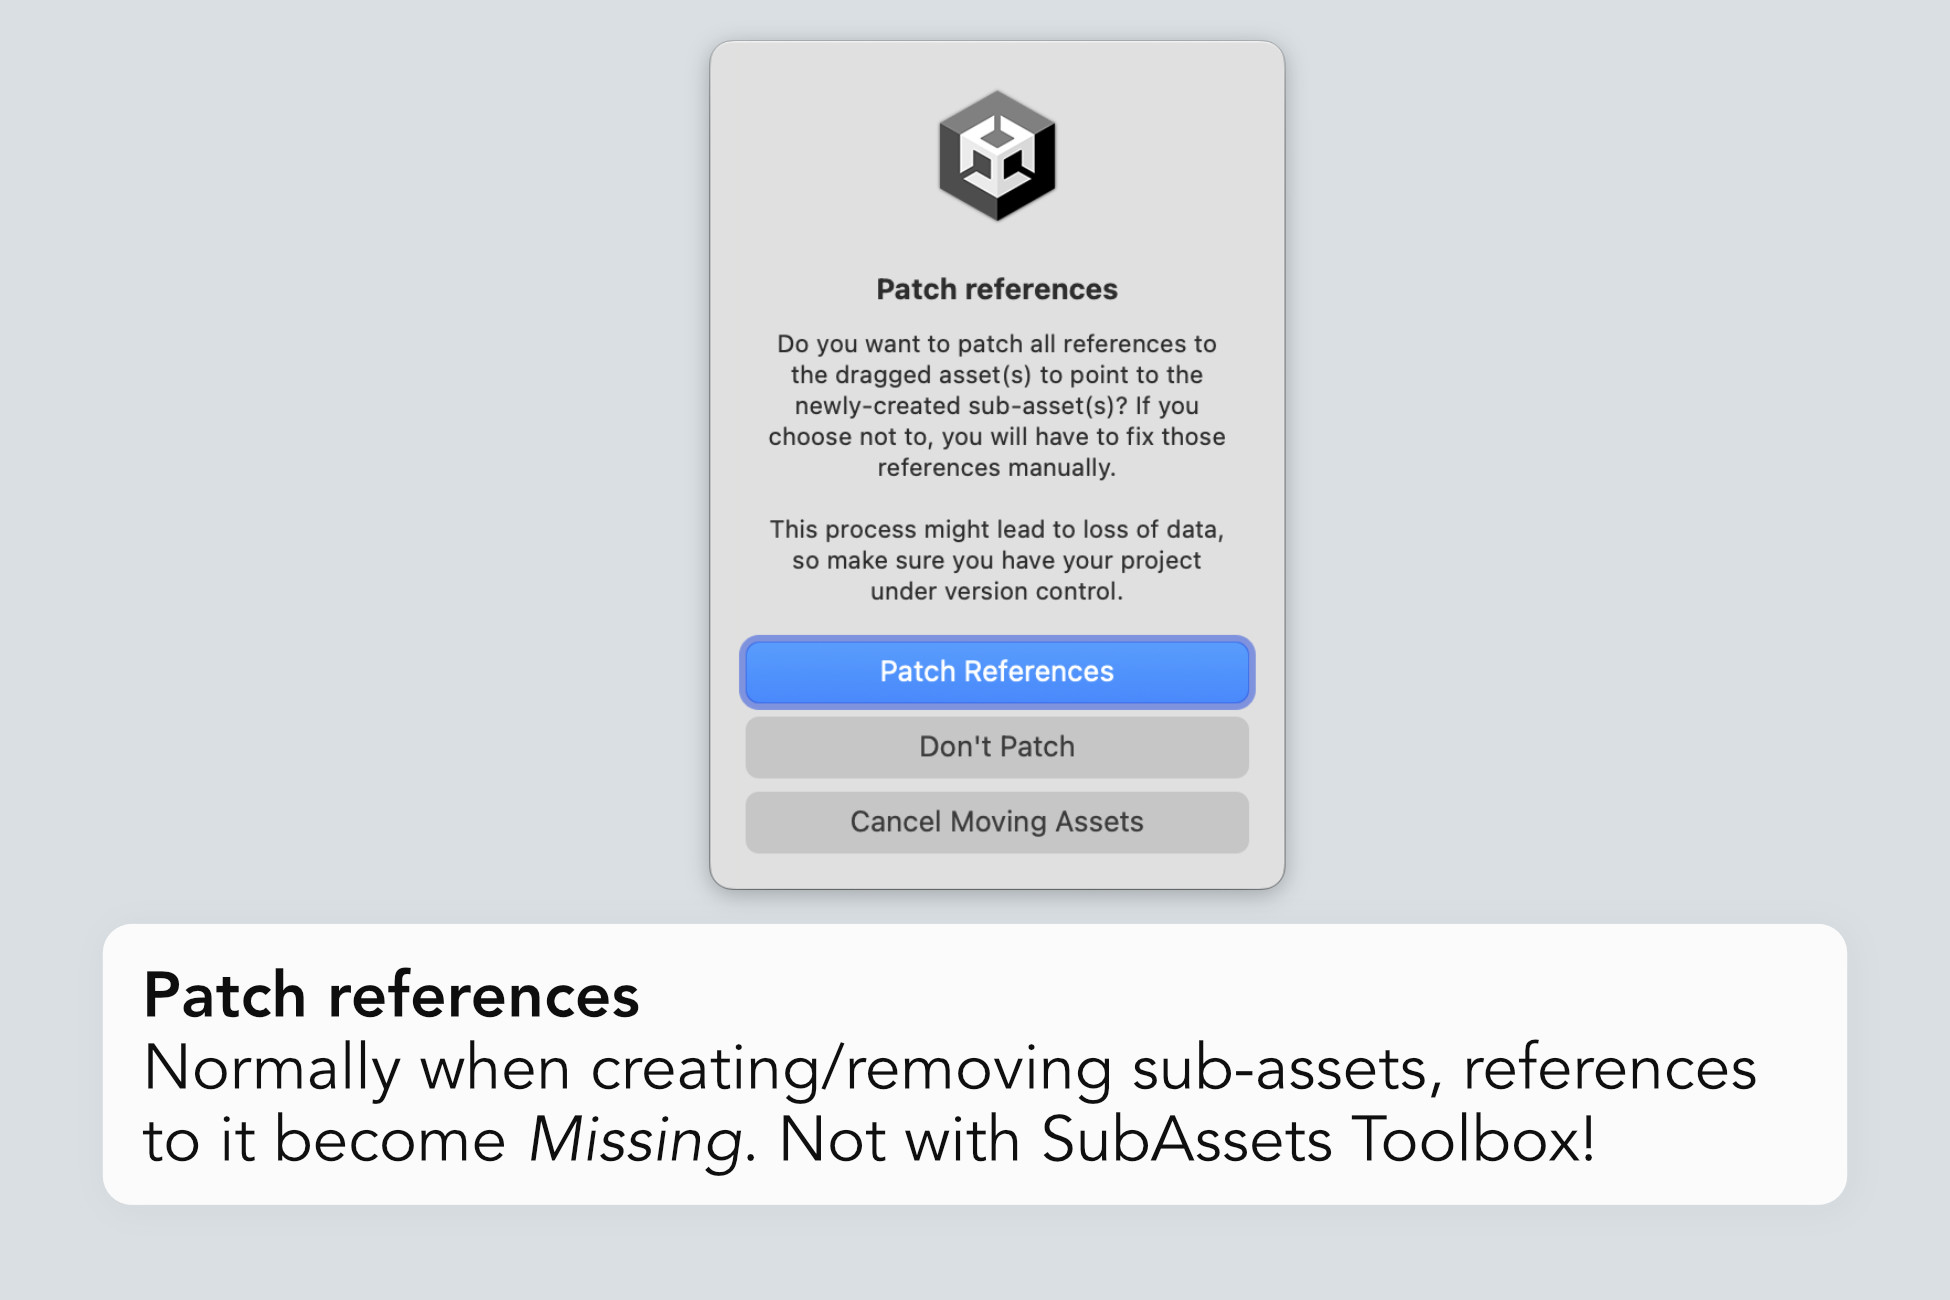The image size is (1950, 1300).
Task: Click the large Patch references caption heading
Action: pyautogui.click(x=391, y=996)
